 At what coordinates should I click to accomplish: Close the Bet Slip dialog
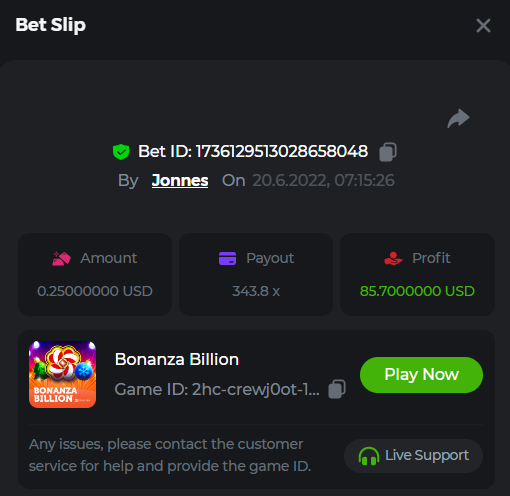coord(483,26)
